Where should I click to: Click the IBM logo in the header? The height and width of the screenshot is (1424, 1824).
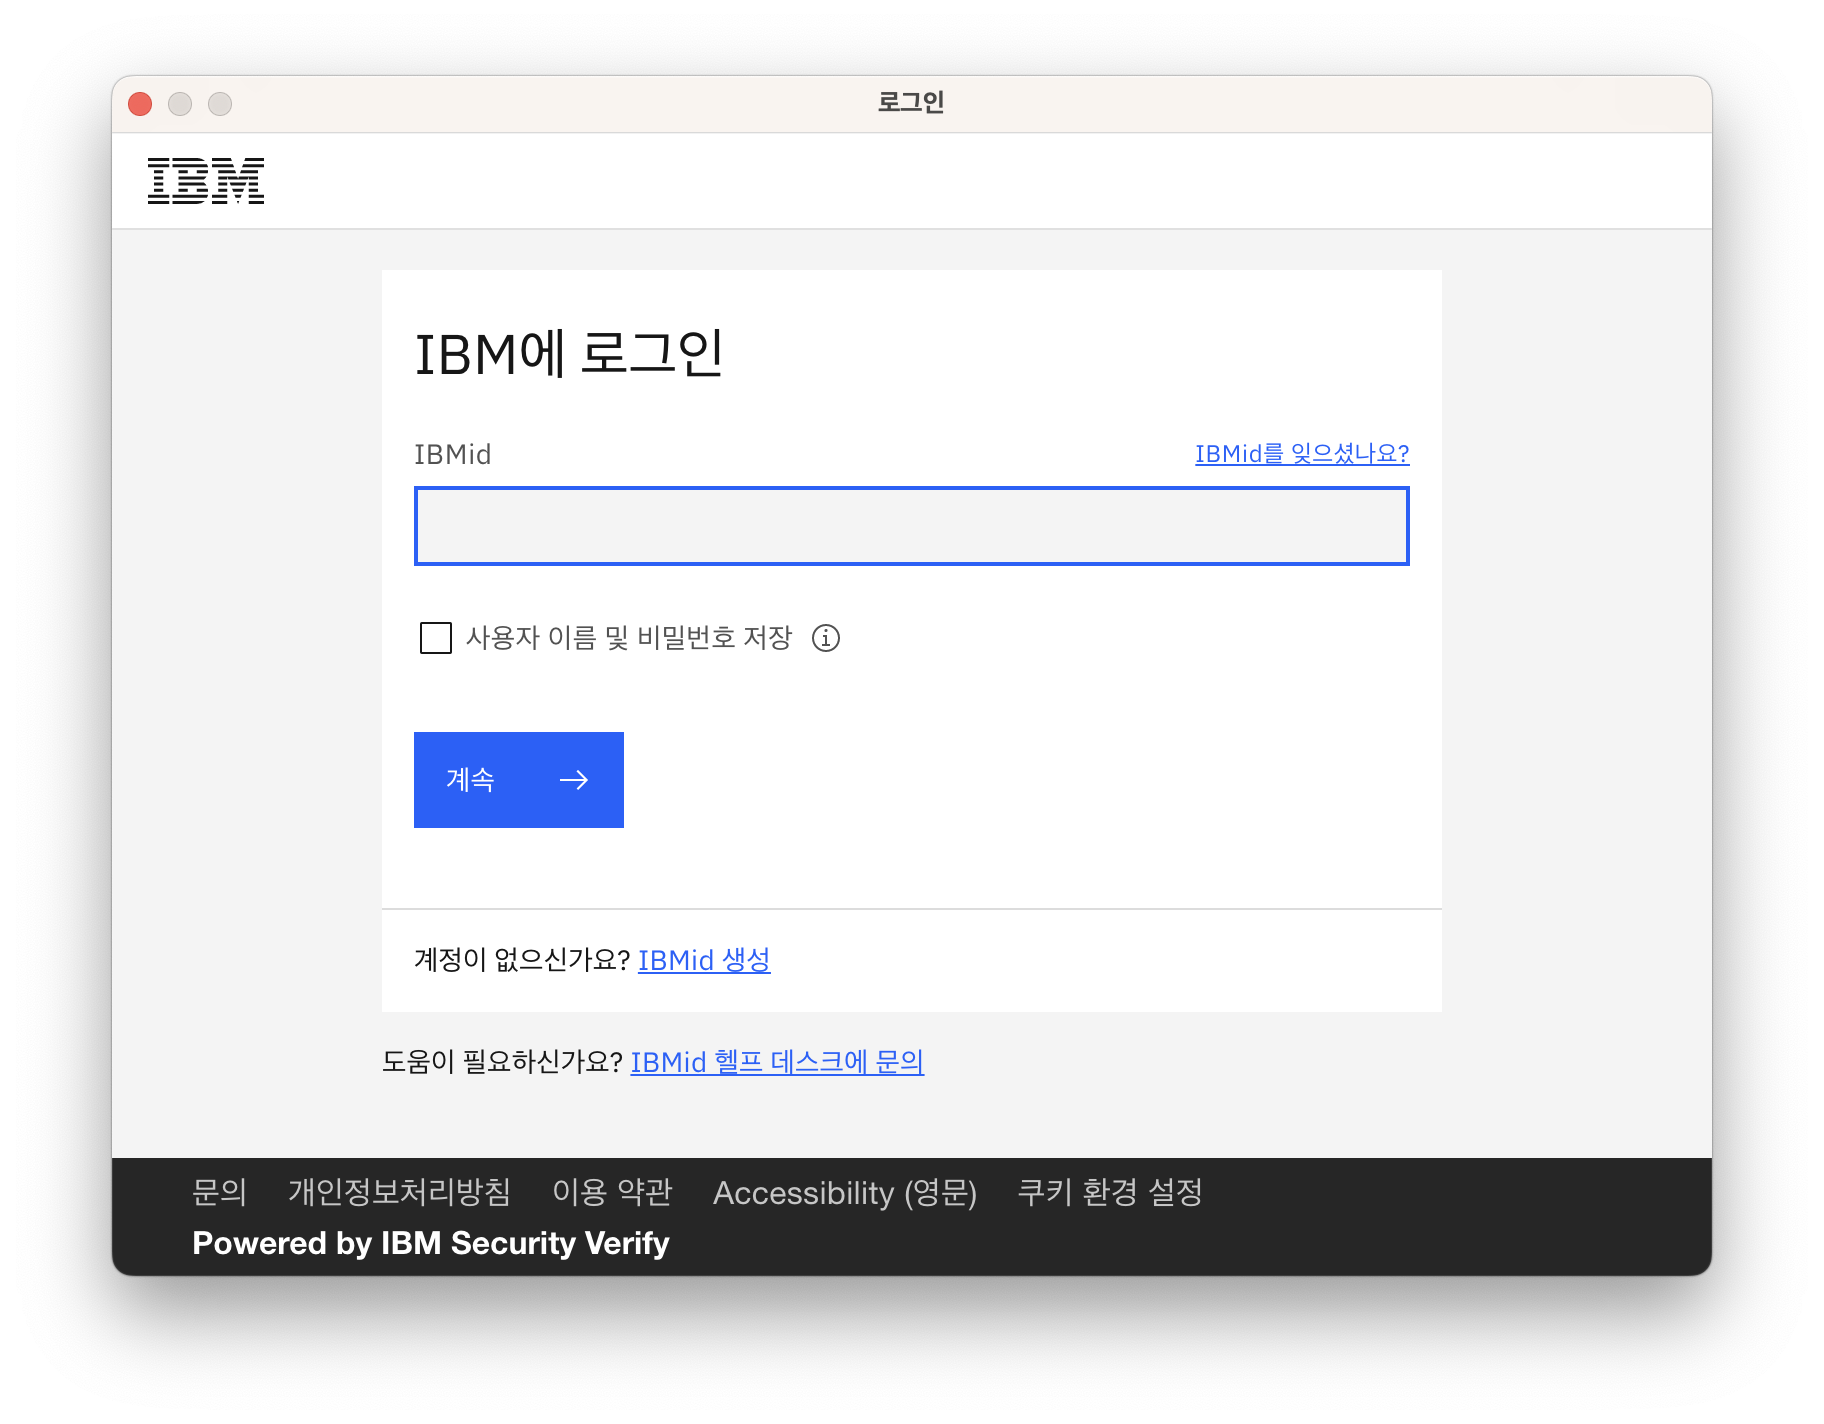point(206,181)
